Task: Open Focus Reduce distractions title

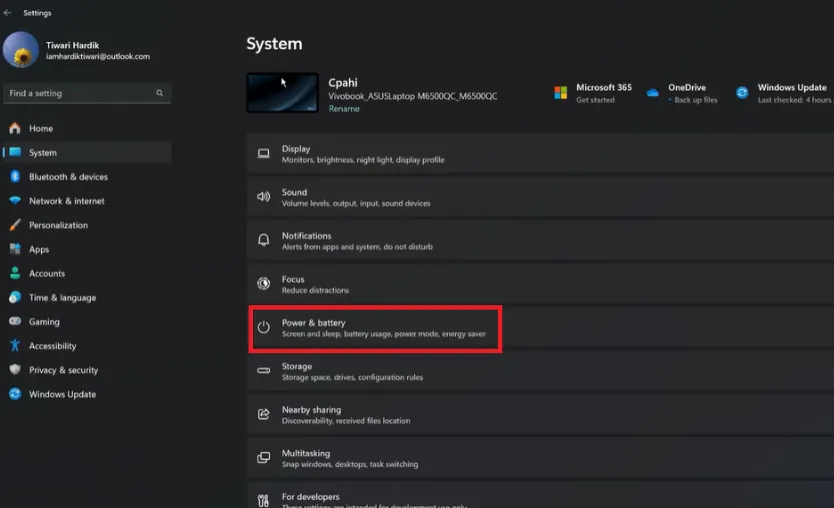Action: [293, 279]
